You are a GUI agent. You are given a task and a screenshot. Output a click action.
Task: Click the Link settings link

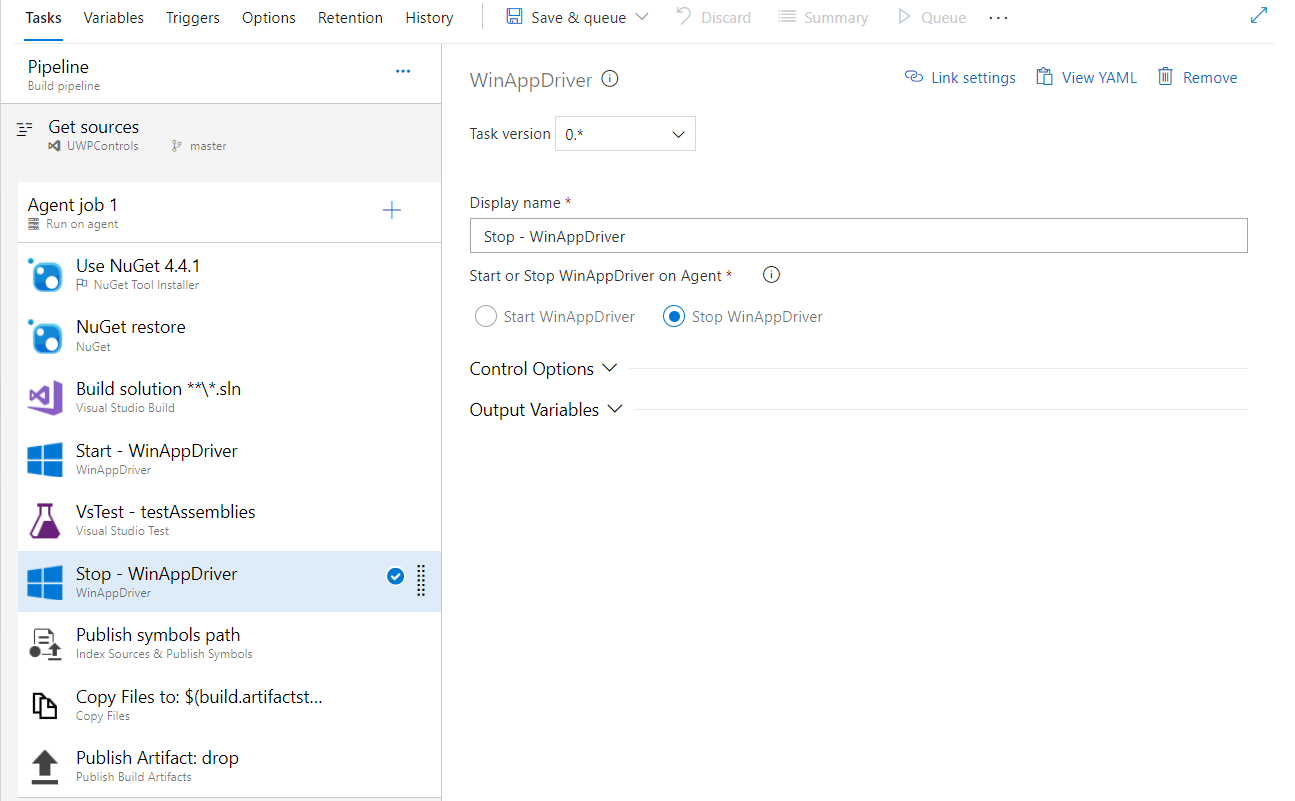coord(973,78)
